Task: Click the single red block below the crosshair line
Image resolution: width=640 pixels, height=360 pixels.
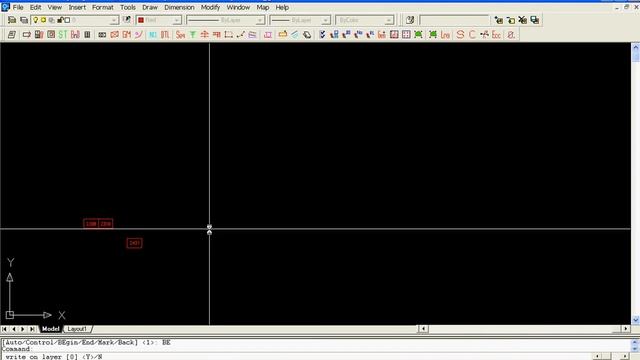Action: tap(134, 243)
